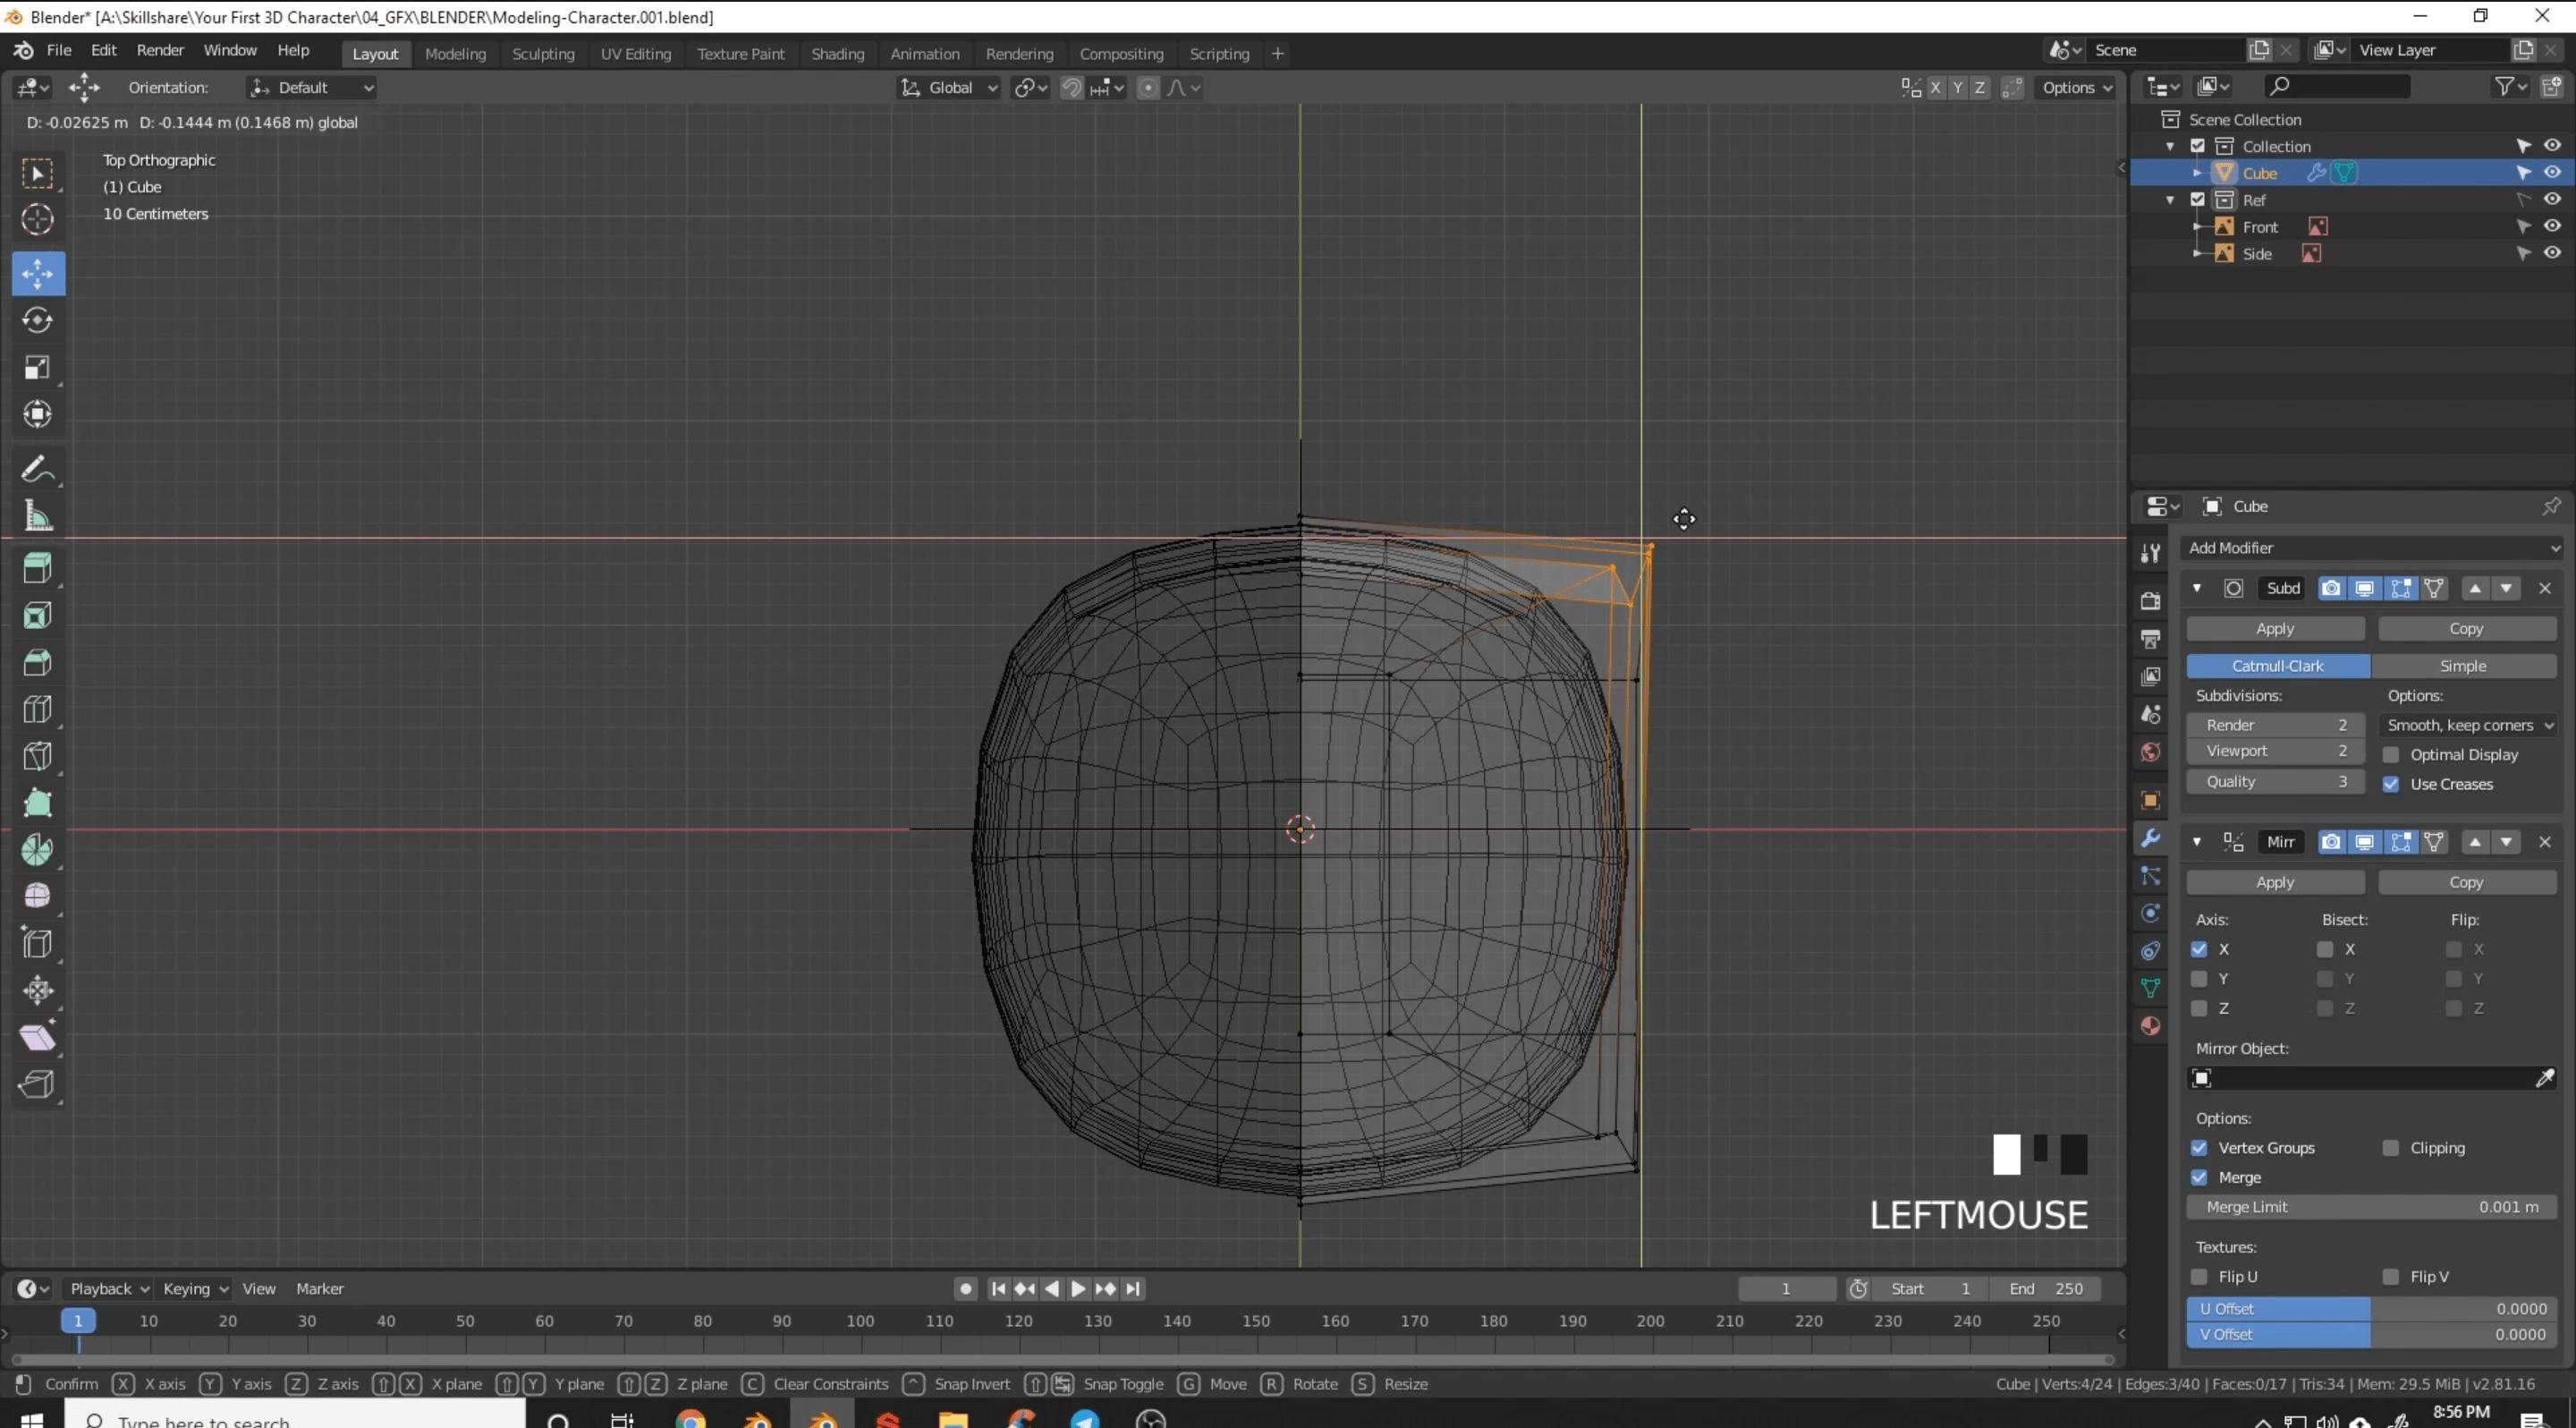Select the Measure ruler tool
This screenshot has width=2576, height=1428.
[37, 516]
